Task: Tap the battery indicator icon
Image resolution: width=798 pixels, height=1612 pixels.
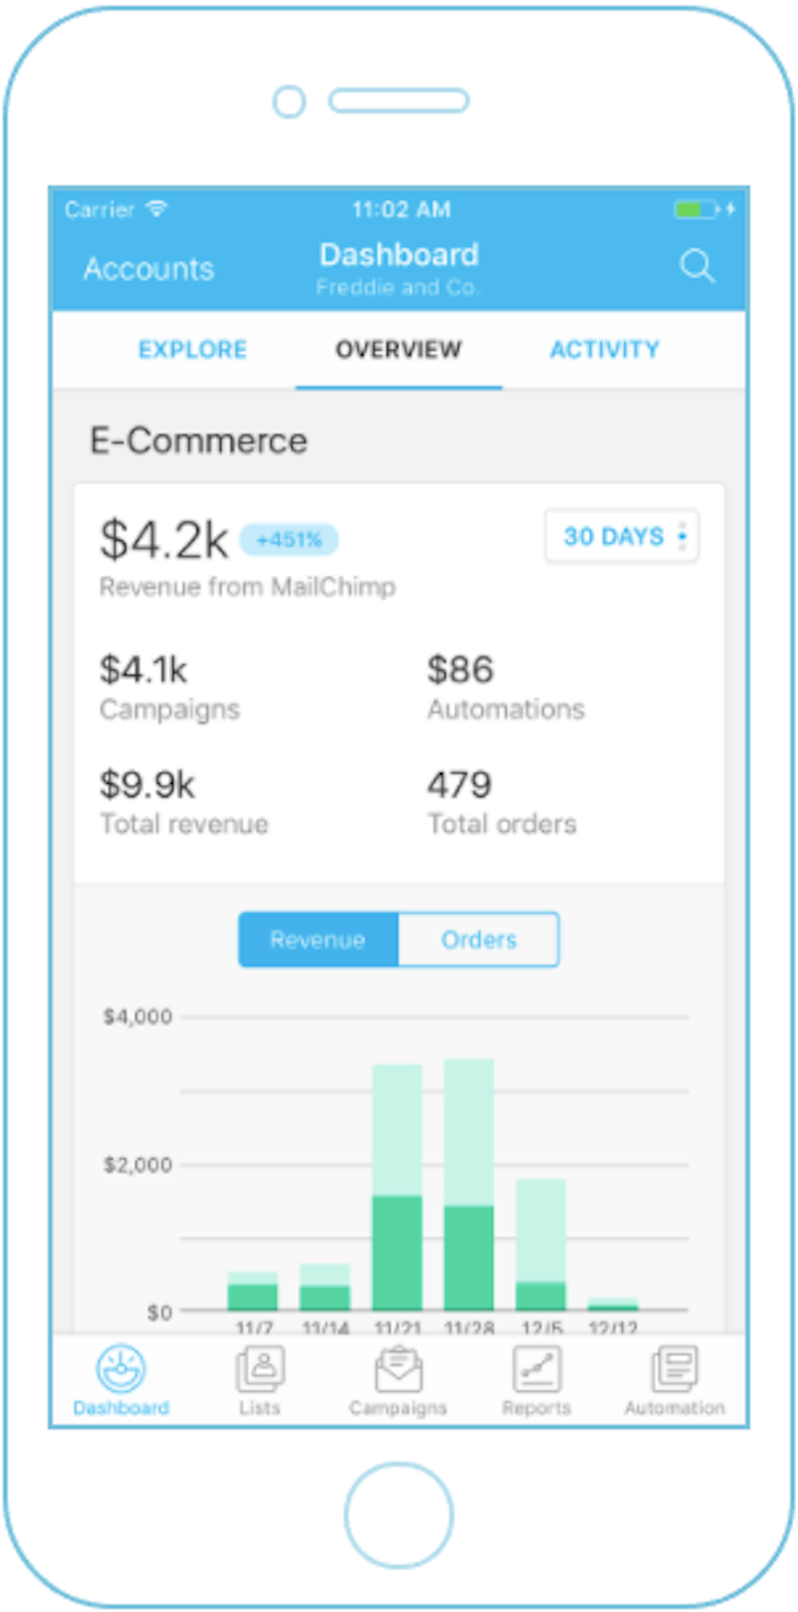Action: pos(695,210)
